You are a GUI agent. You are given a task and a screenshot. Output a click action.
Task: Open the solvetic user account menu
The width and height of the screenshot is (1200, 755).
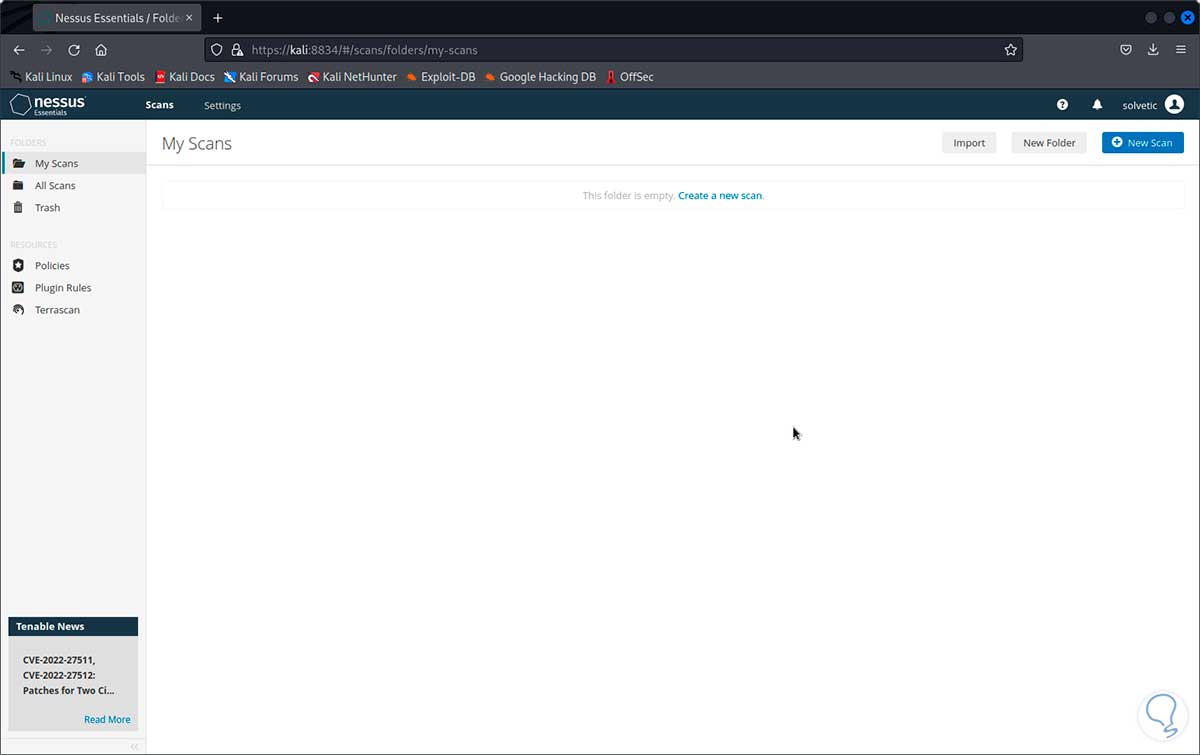click(x=1153, y=104)
